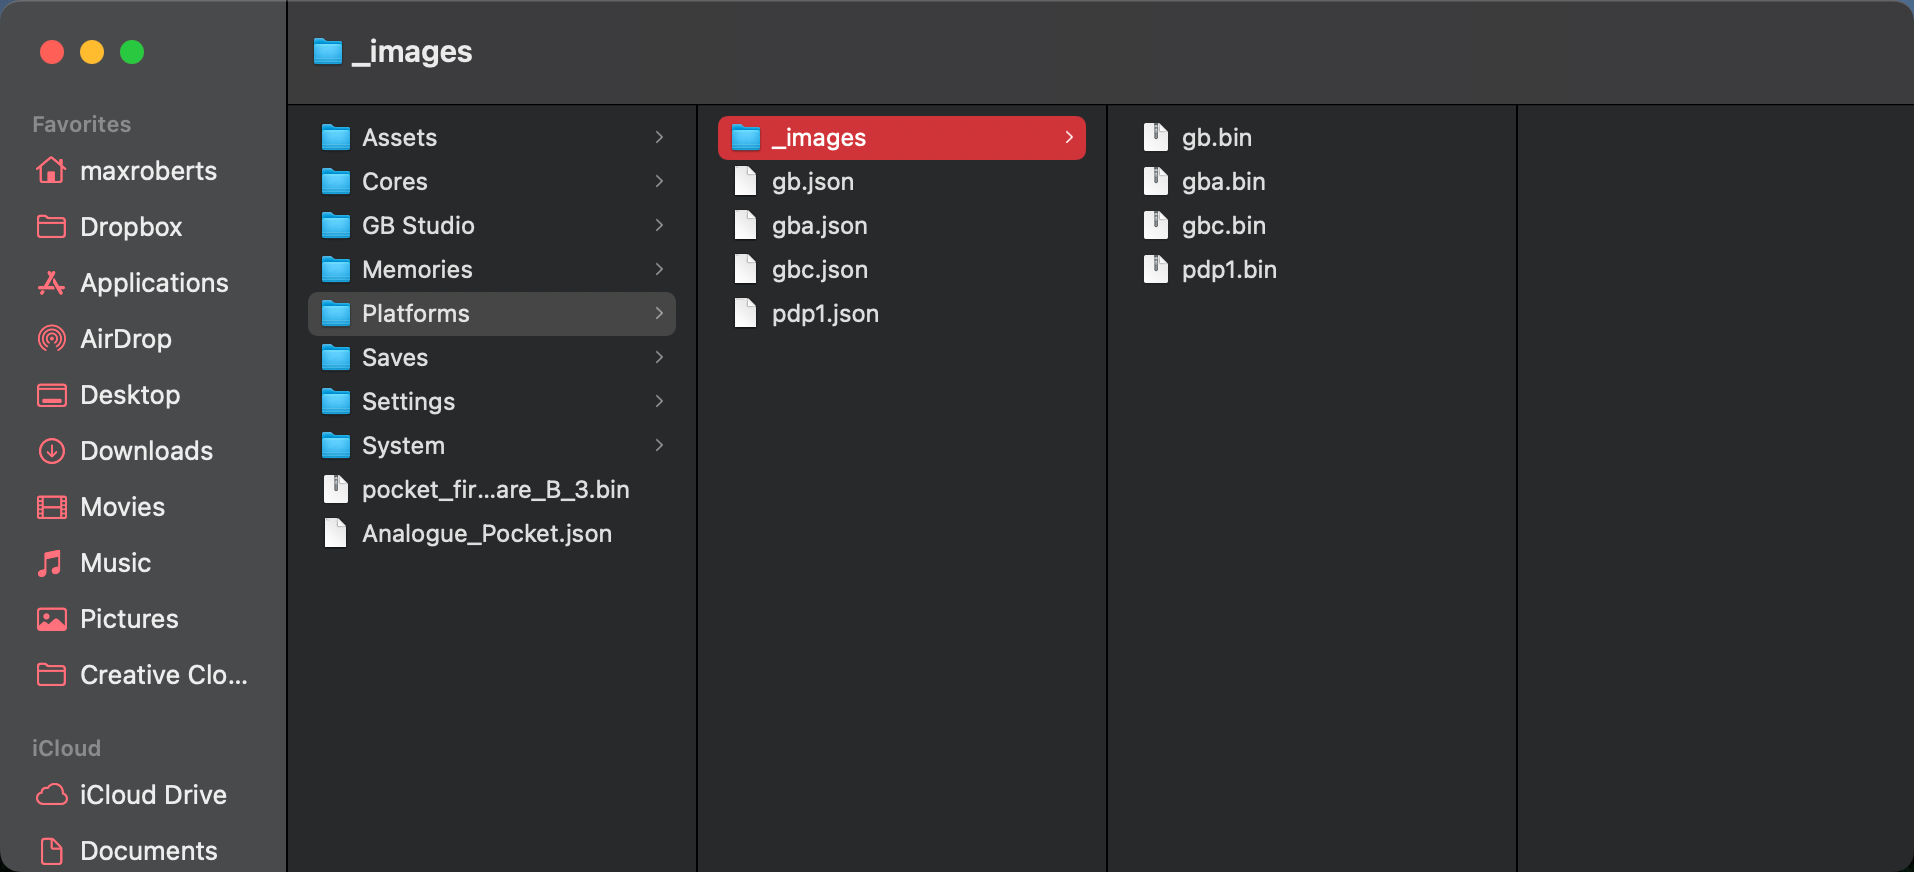Select the pocket firmware .bin file
This screenshot has height=872, width=1914.
coord(495,490)
